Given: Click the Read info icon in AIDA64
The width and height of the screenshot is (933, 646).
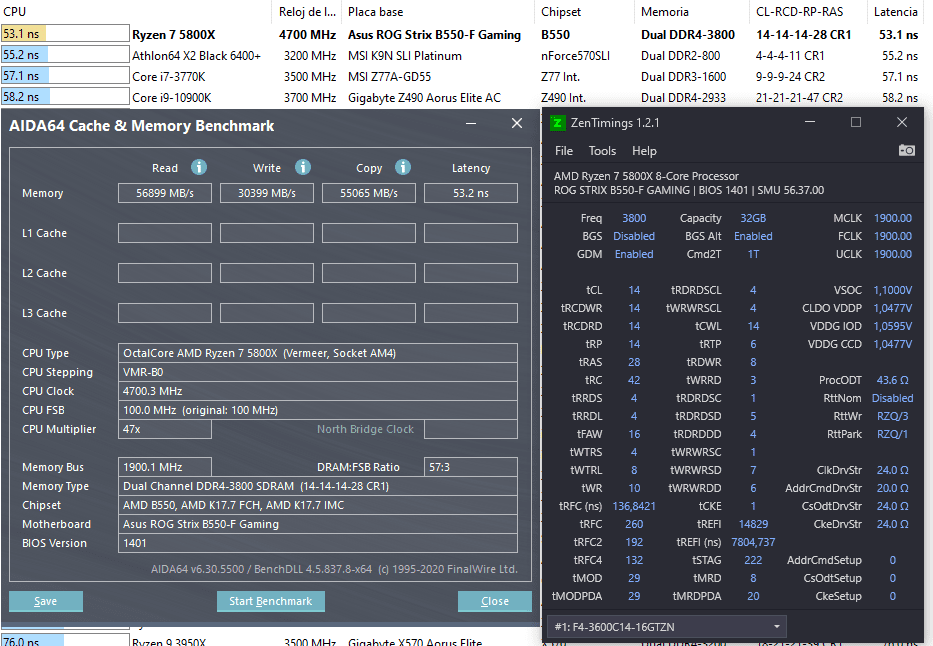Looking at the screenshot, I should (199, 167).
